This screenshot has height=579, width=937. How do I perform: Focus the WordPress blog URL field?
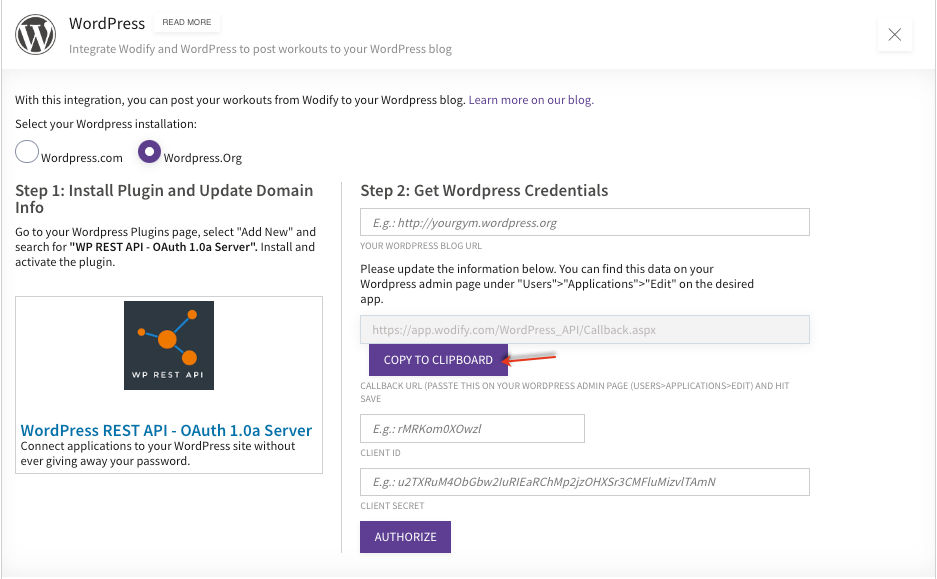click(x=584, y=222)
